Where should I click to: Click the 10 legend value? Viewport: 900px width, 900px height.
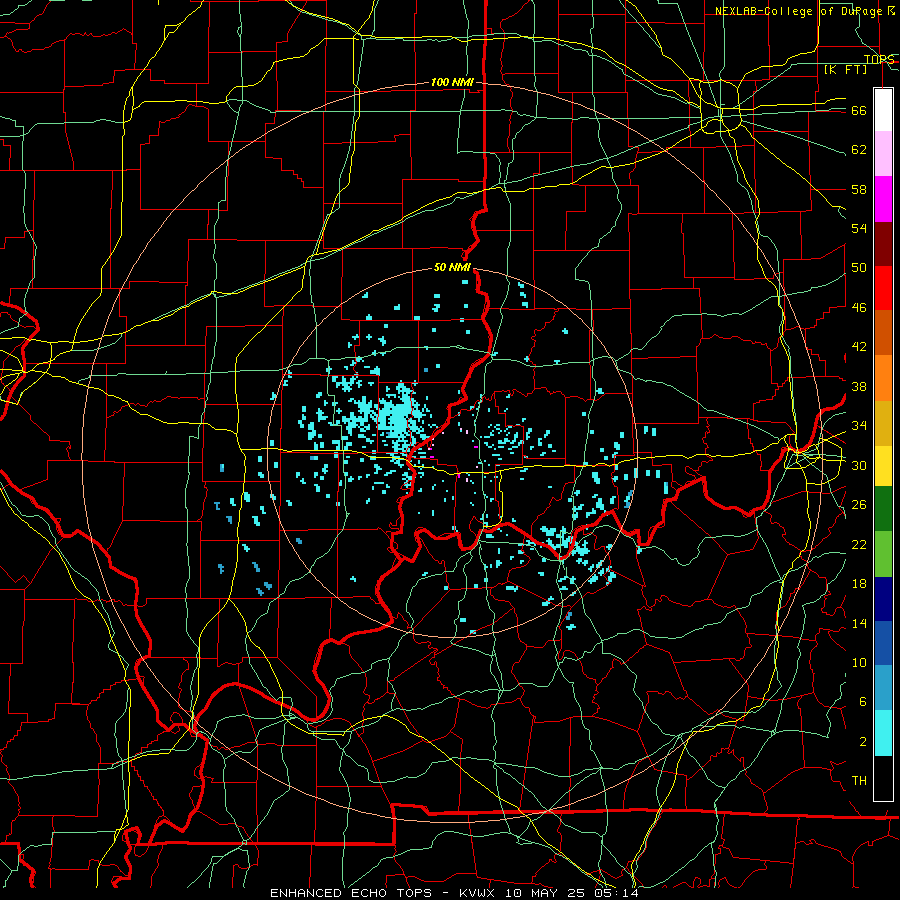click(859, 663)
